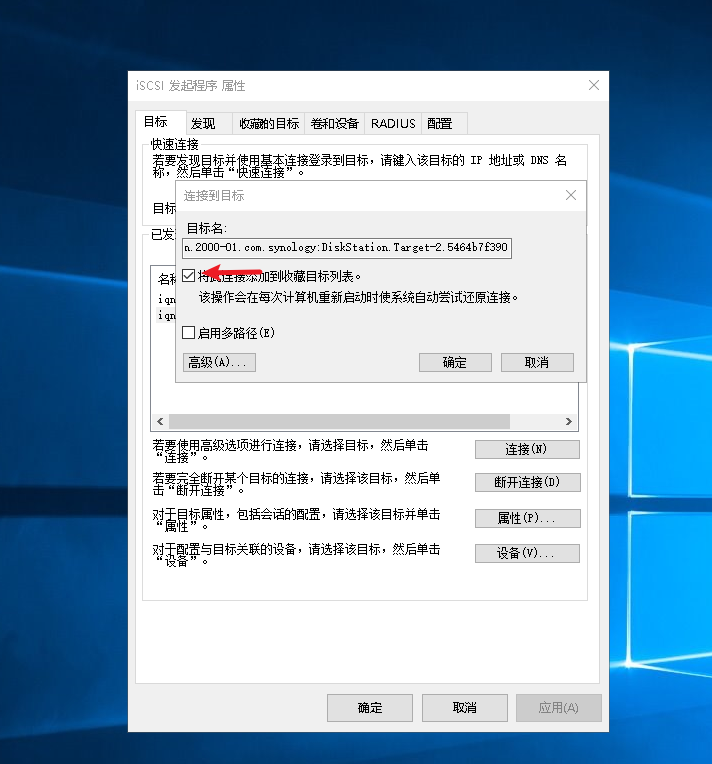The height and width of the screenshot is (764, 712).
Task: Close the 连接到目标 dialog with X
Action: (571, 196)
